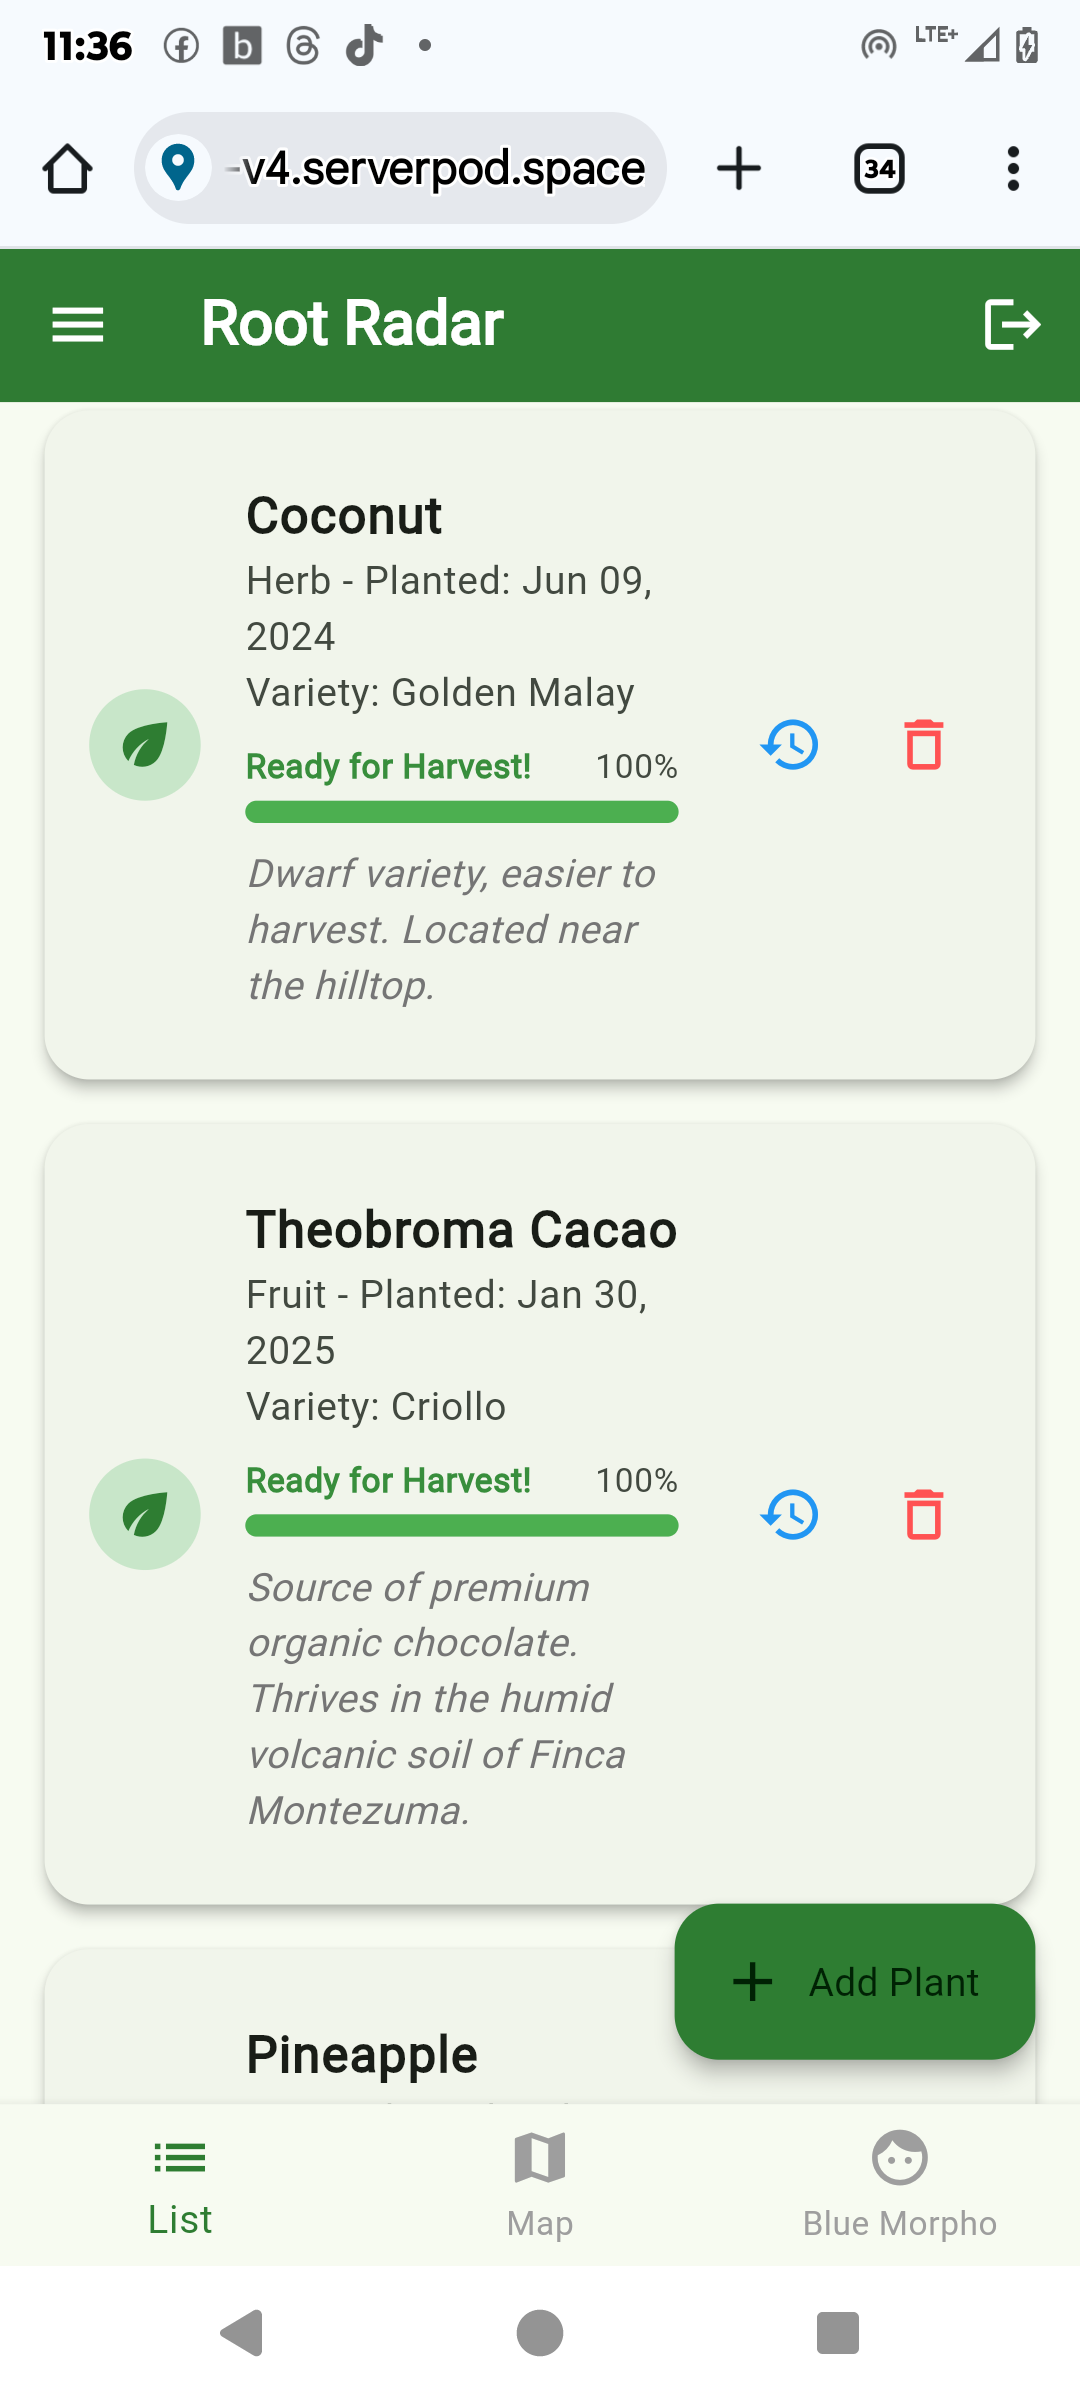Open history for Coconut plant
The height and width of the screenshot is (2400, 1080).
(x=790, y=745)
